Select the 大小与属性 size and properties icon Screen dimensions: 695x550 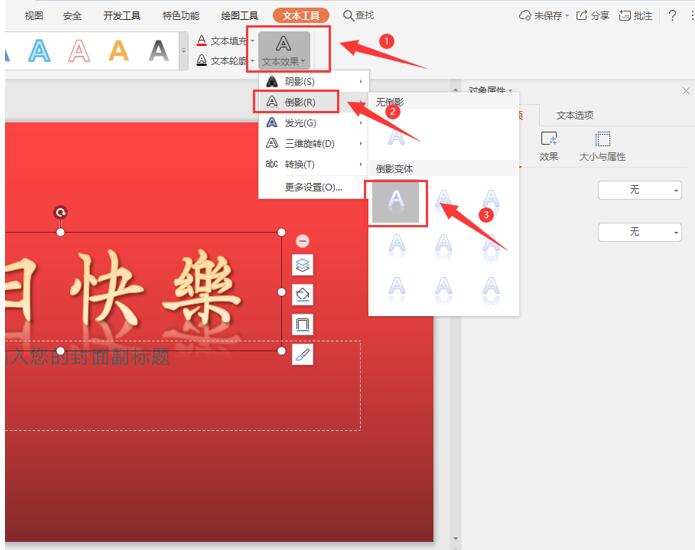[602, 146]
